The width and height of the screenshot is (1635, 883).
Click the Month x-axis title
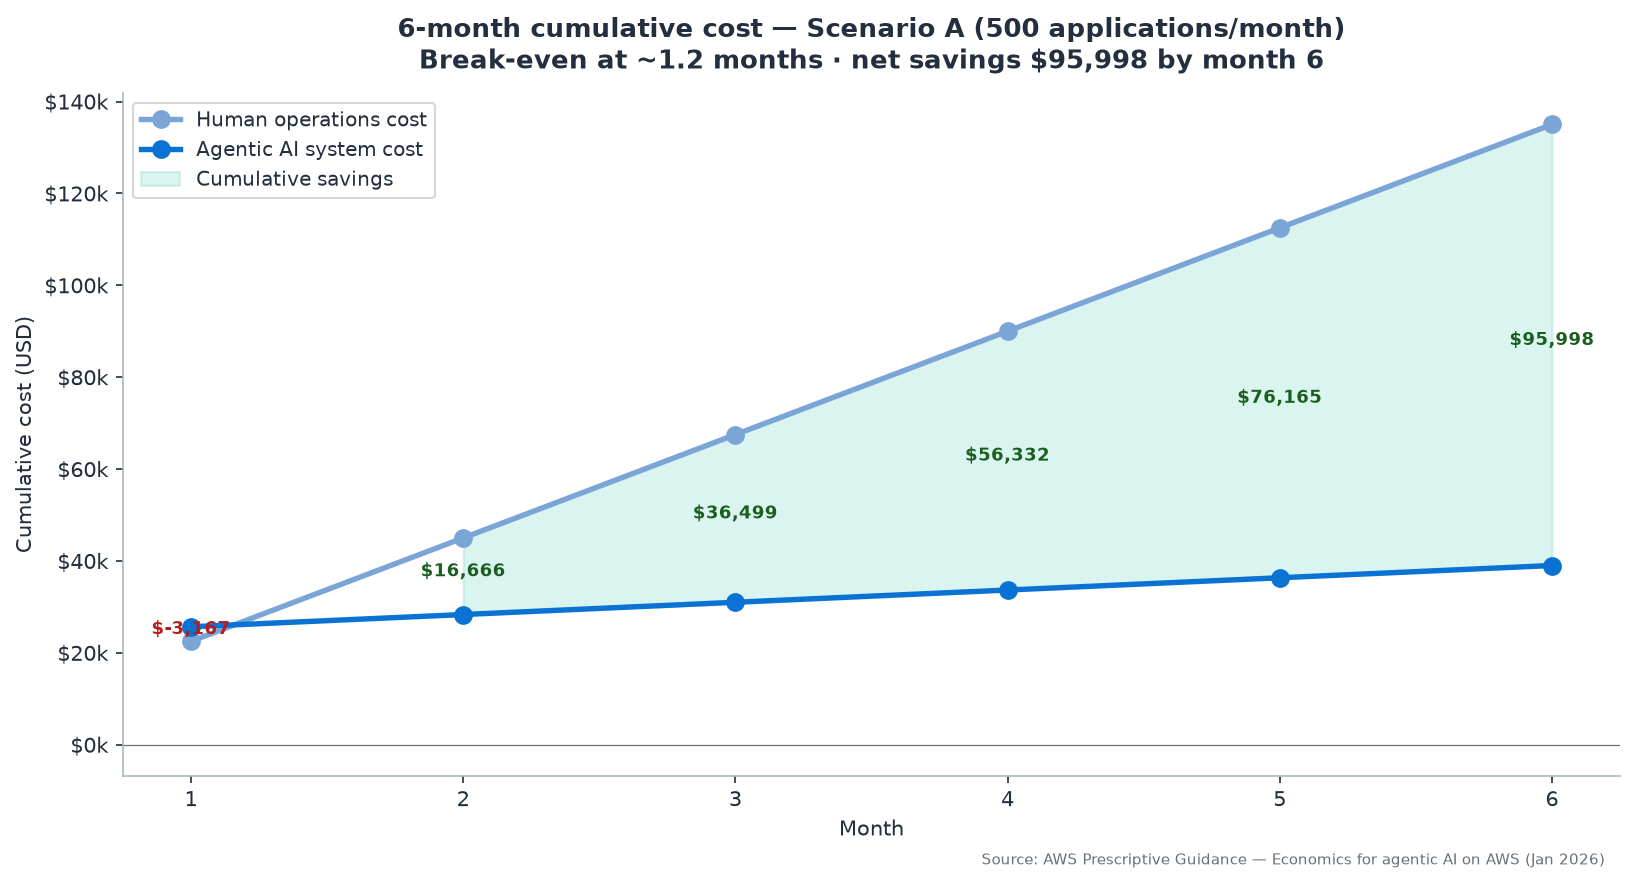pyautogui.click(x=871, y=829)
